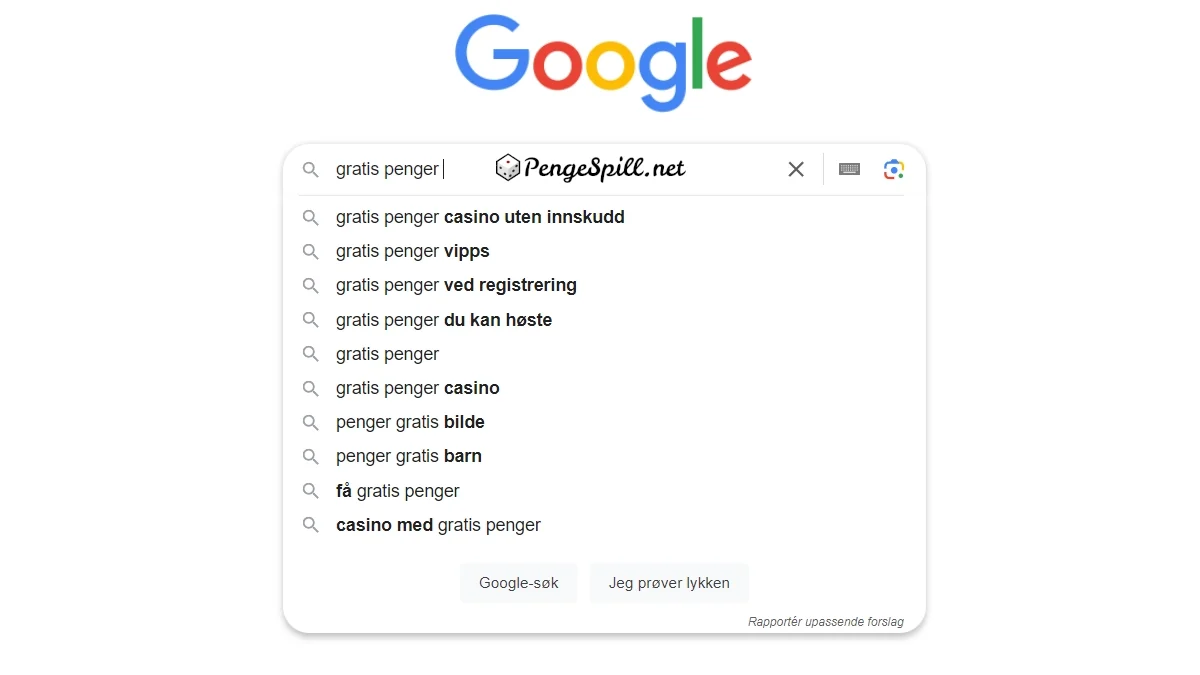Clear the search box with the X icon
The width and height of the screenshot is (1200, 675).
(x=796, y=170)
